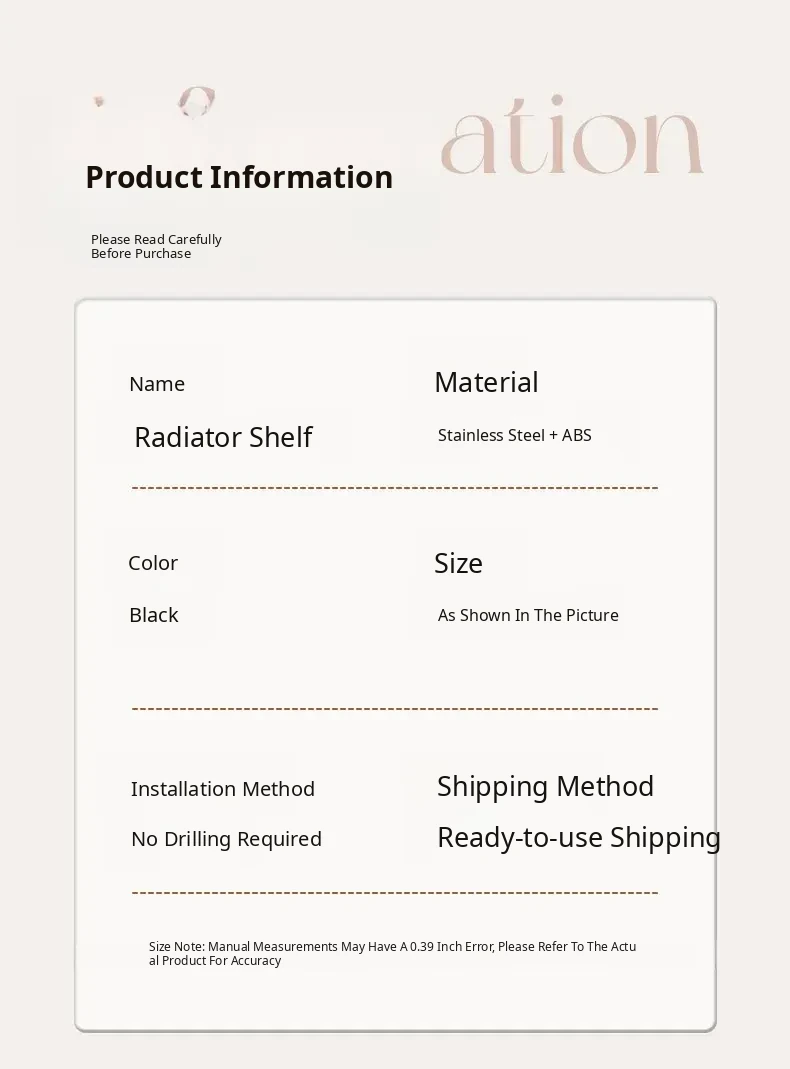This screenshot has height=1069, width=790.
Task: Select the No Drilling Required text
Action: point(226,839)
